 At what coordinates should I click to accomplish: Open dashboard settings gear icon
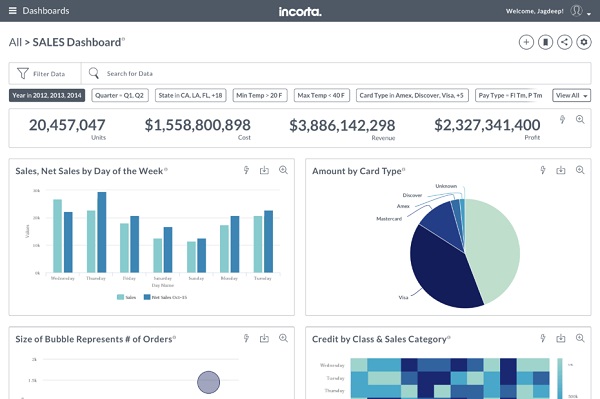tap(584, 42)
